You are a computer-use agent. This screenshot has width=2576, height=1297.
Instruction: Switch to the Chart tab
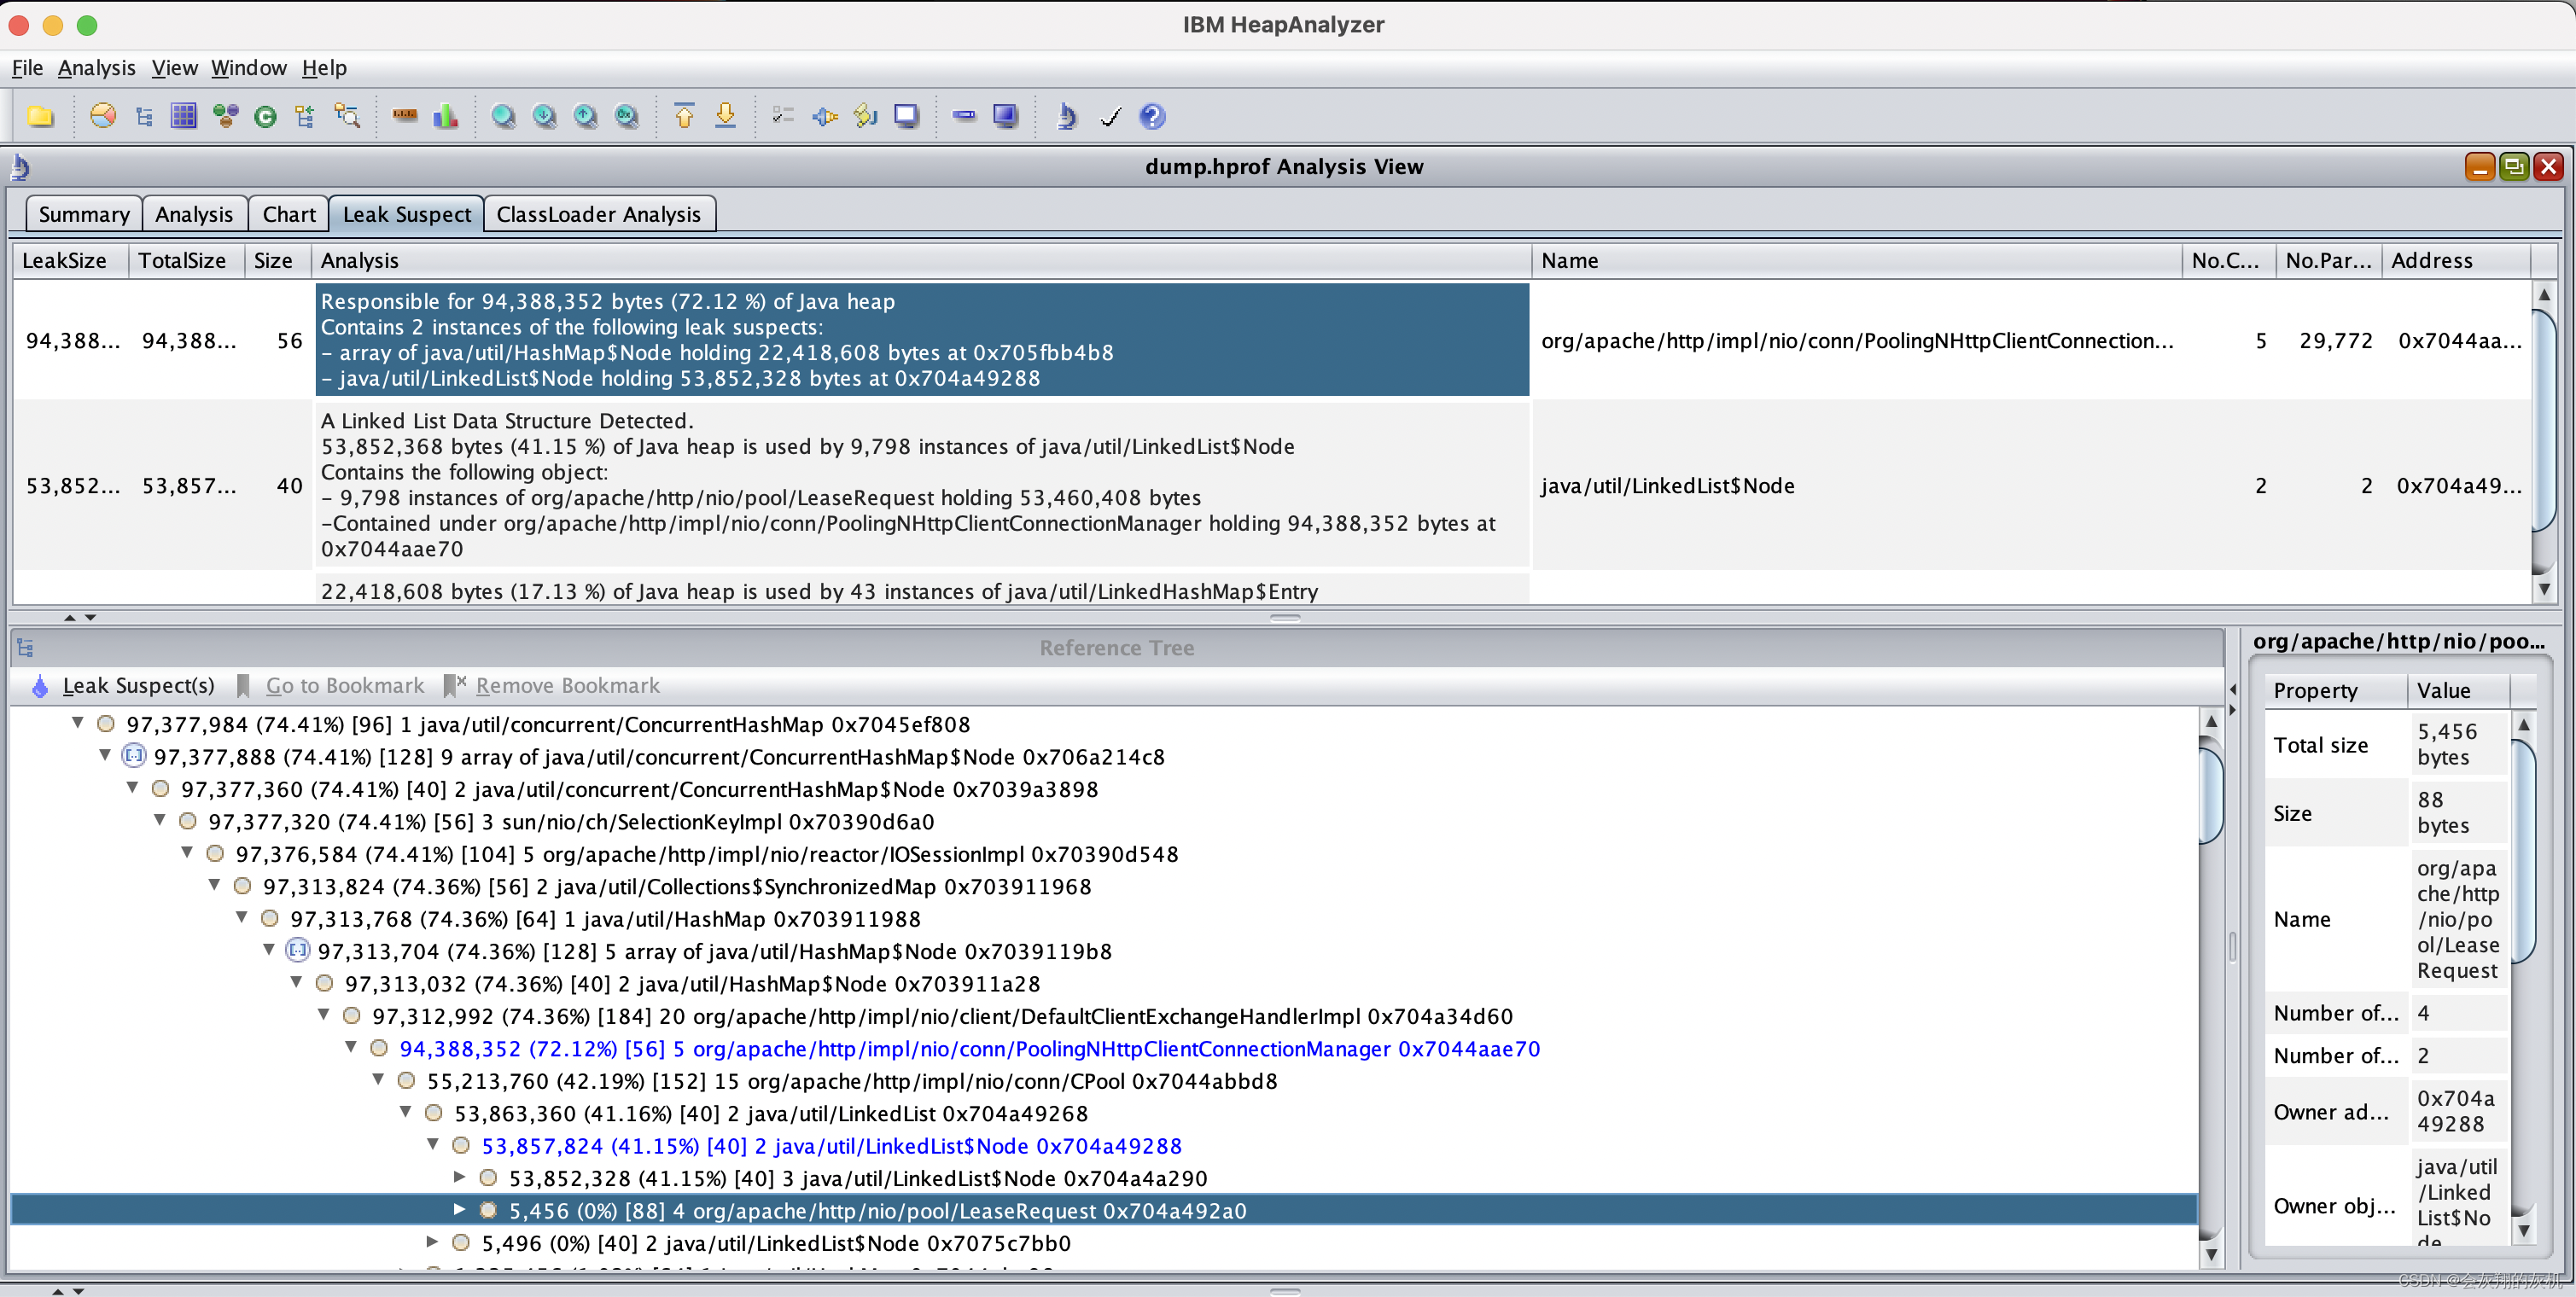[x=289, y=214]
